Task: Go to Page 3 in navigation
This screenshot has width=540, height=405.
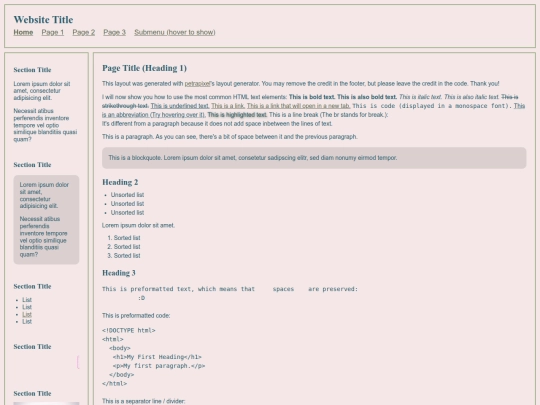Action: click(x=115, y=32)
